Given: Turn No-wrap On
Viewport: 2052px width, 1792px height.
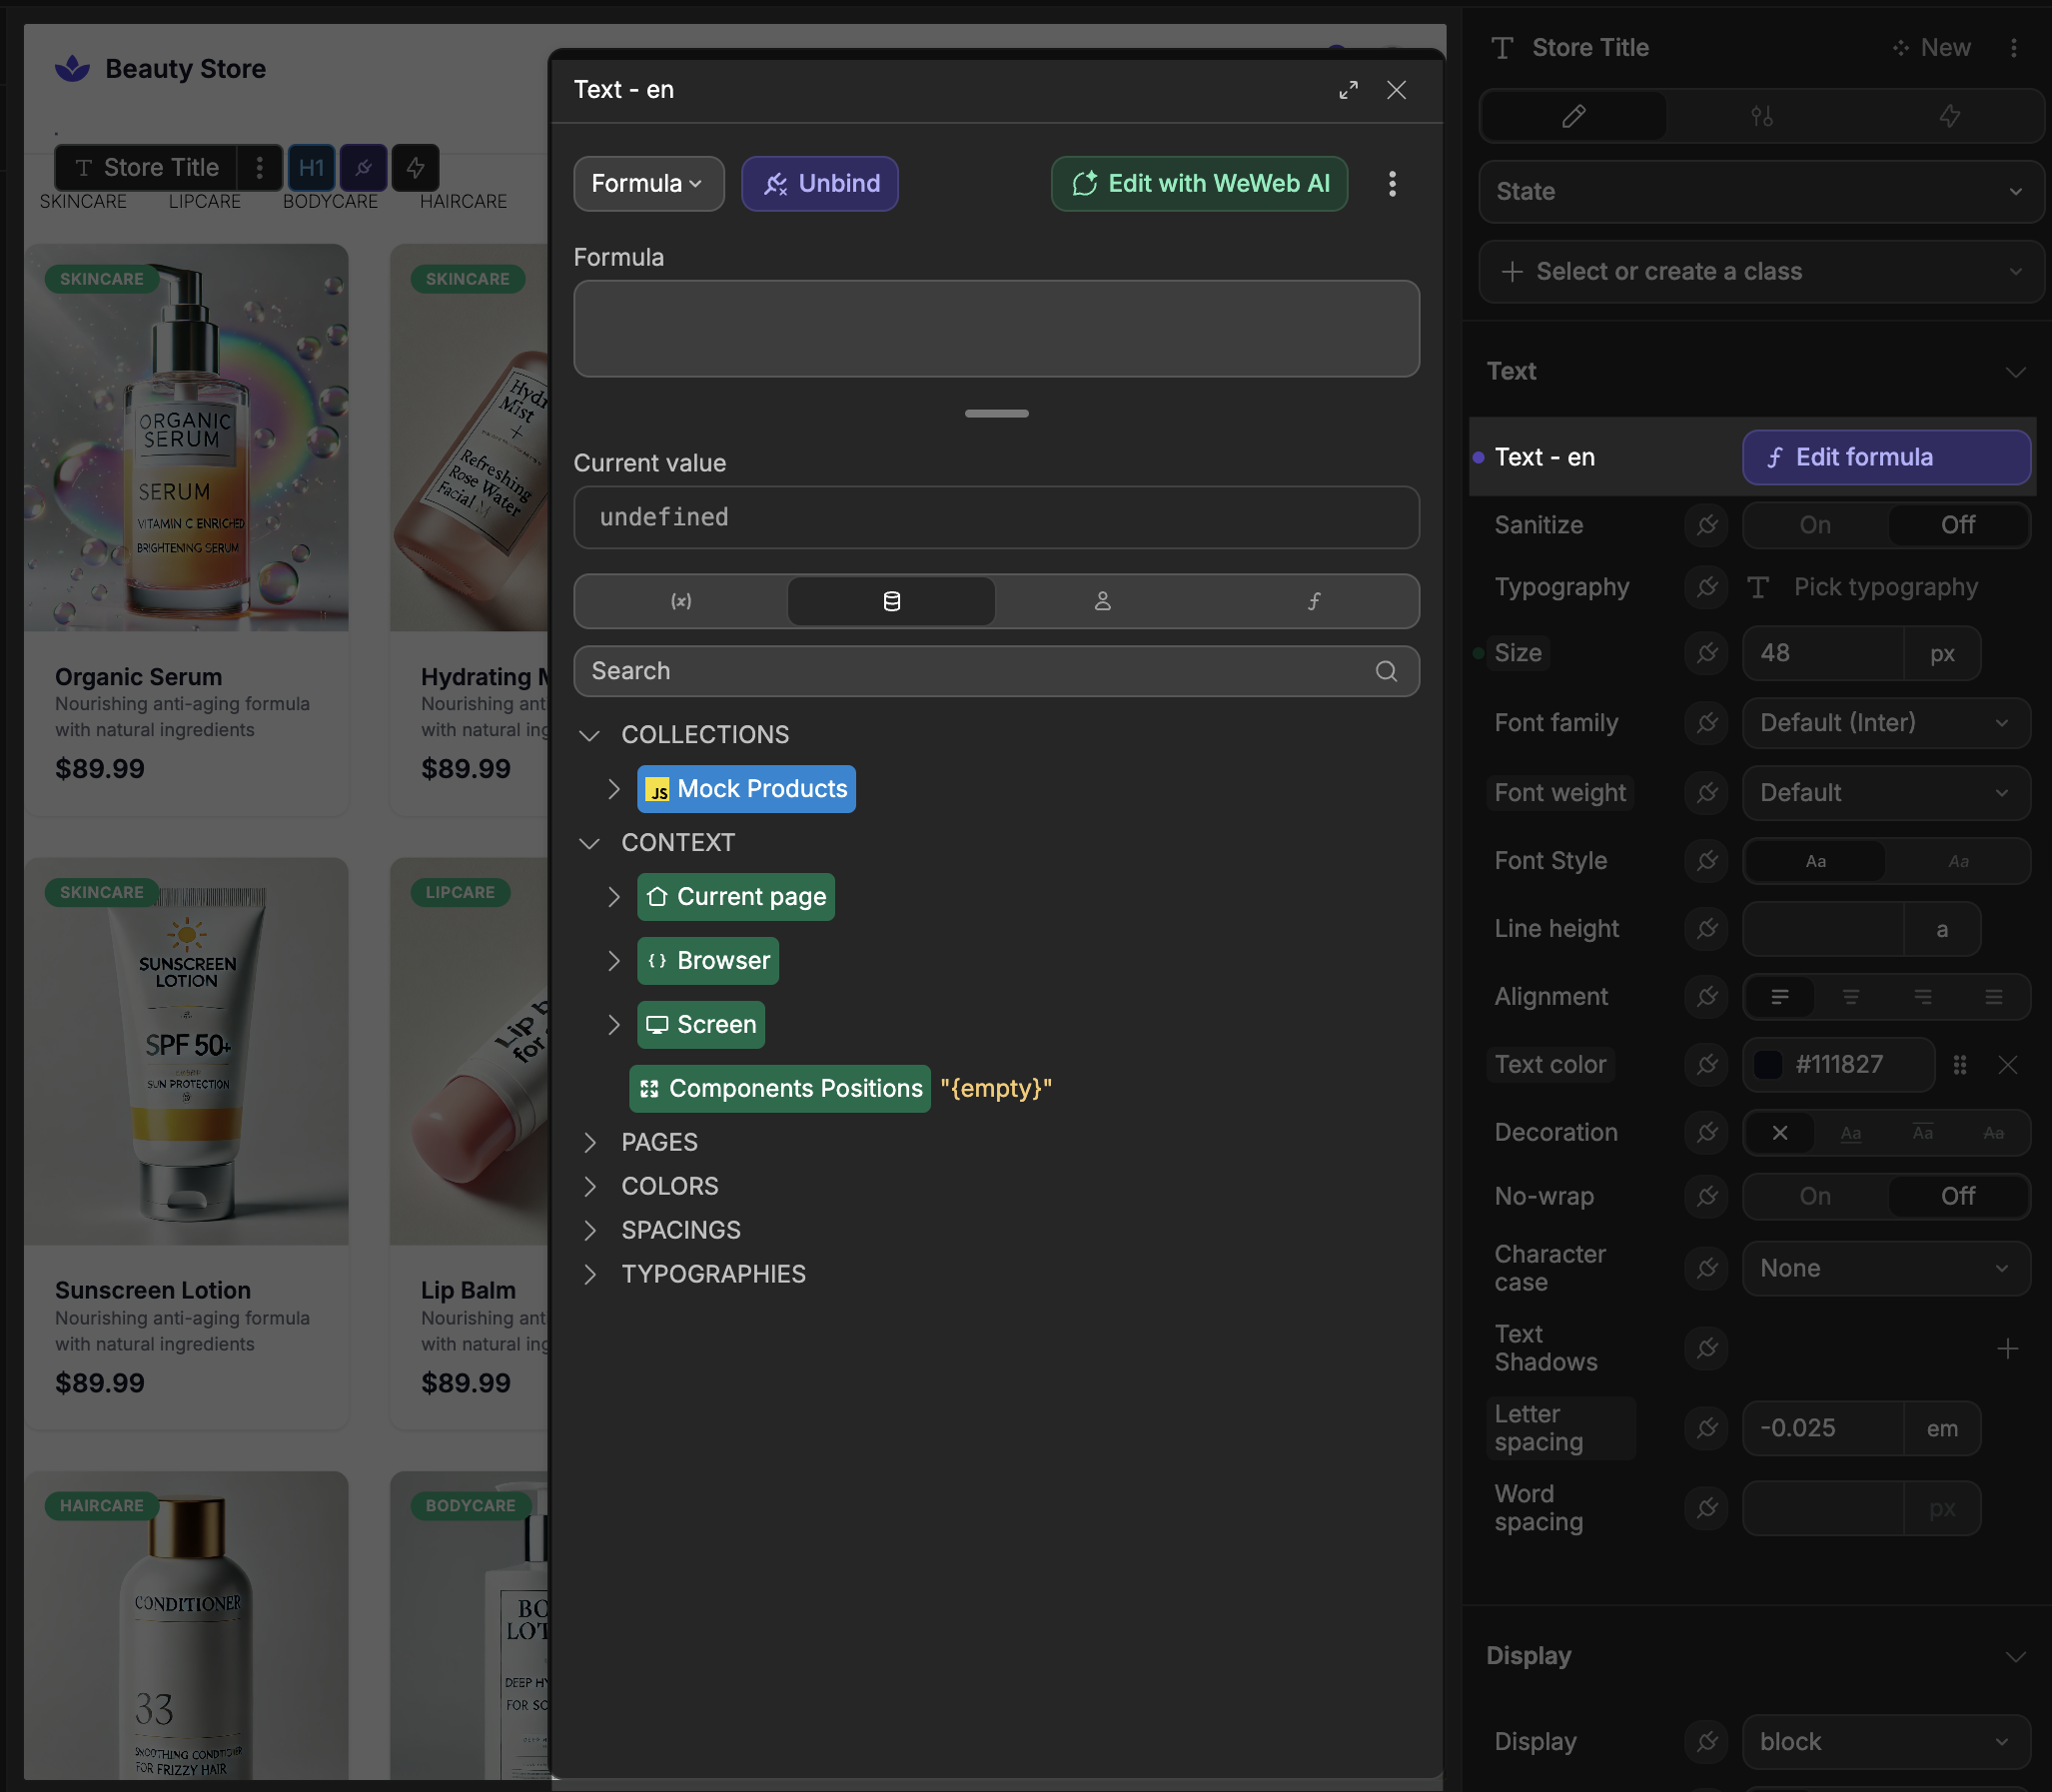Looking at the screenshot, I should [x=1814, y=1196].
